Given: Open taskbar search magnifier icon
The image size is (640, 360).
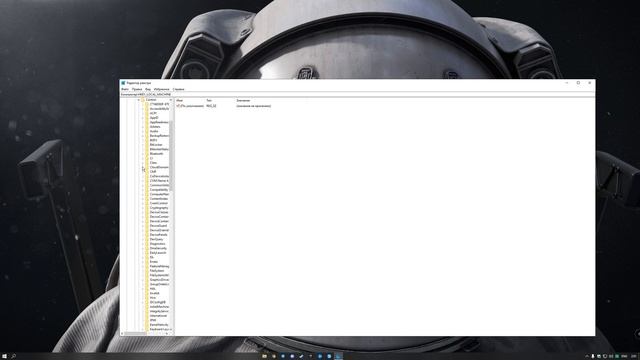Looking at the screenshot, I should (13, 356).
